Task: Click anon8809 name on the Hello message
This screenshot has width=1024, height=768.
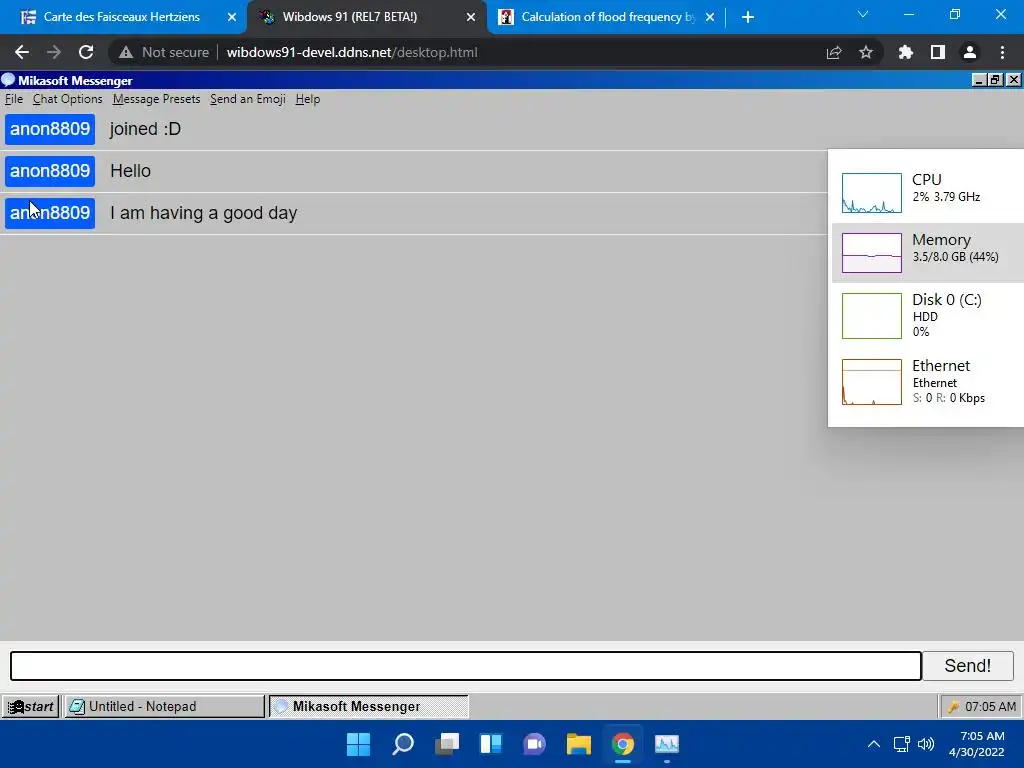Action: coord(50,171)
